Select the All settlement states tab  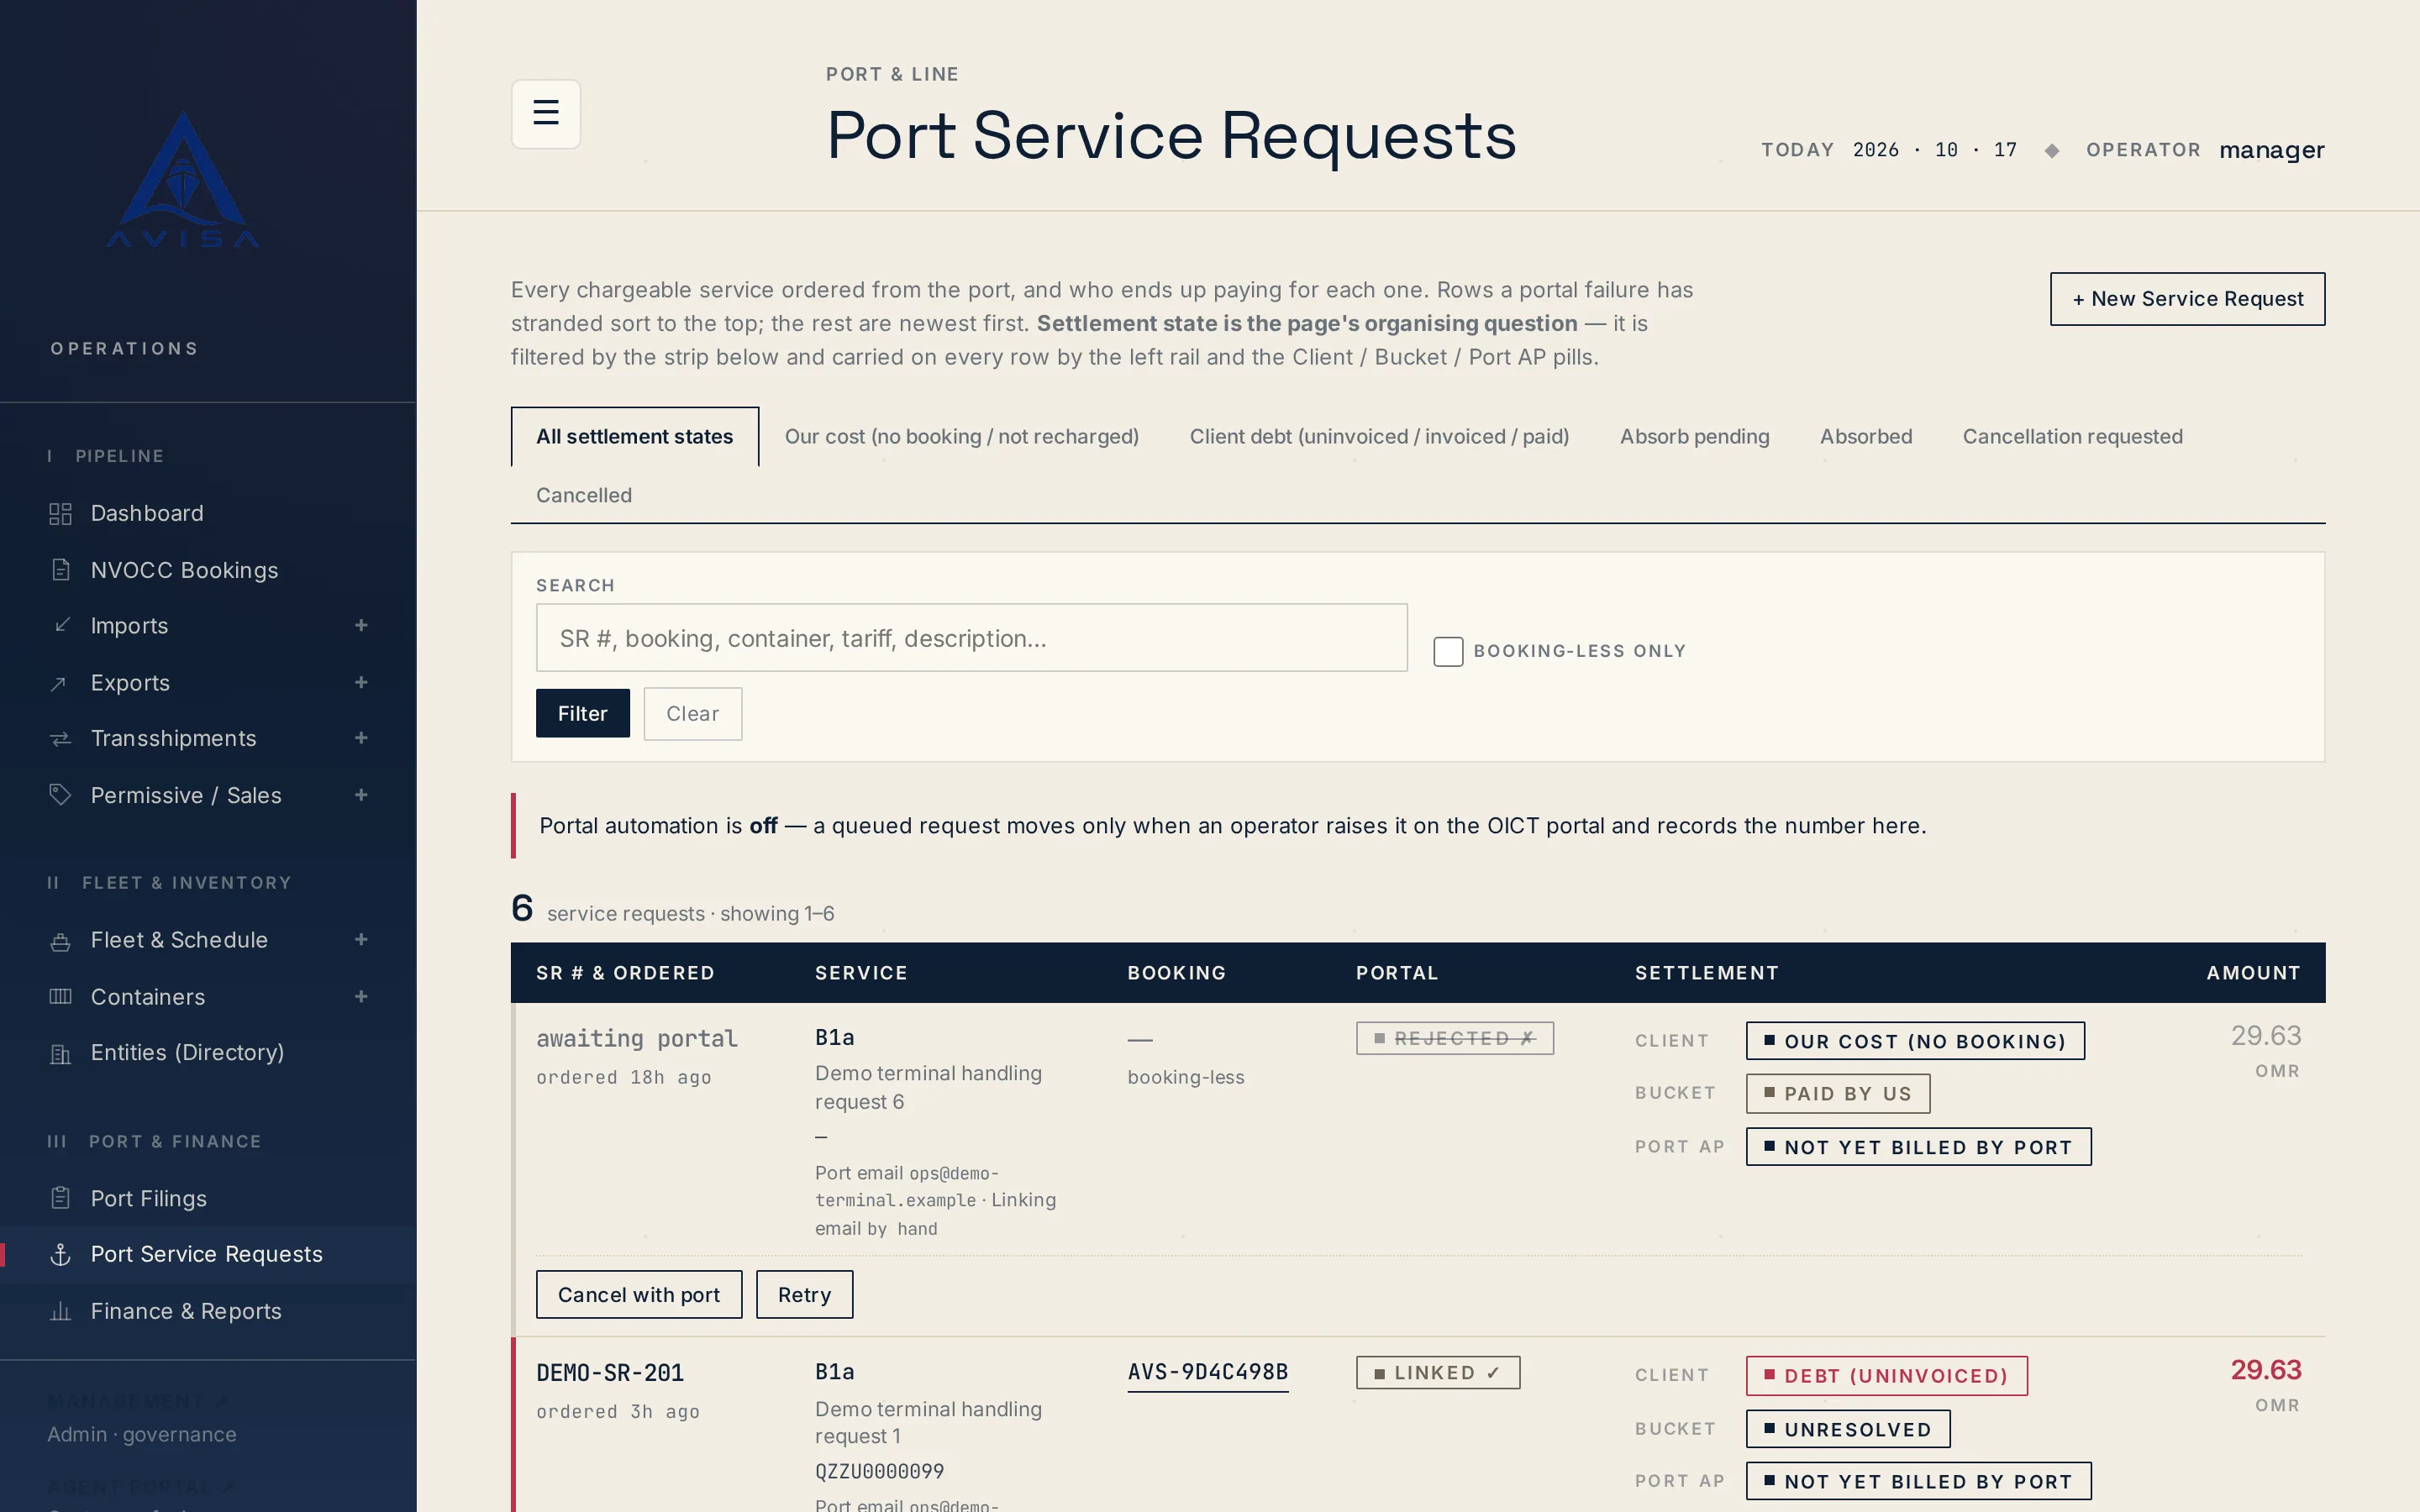634,436
